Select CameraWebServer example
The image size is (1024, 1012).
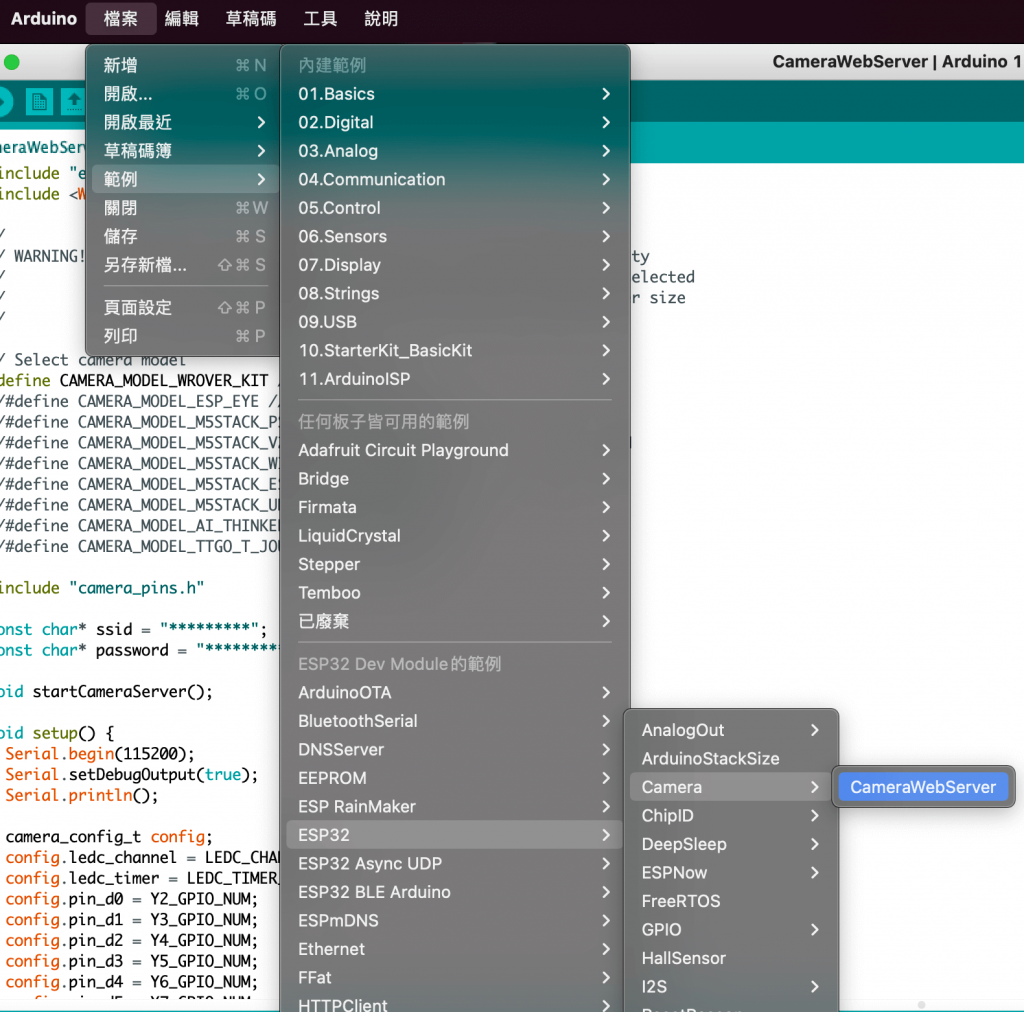tap(923, 787)
